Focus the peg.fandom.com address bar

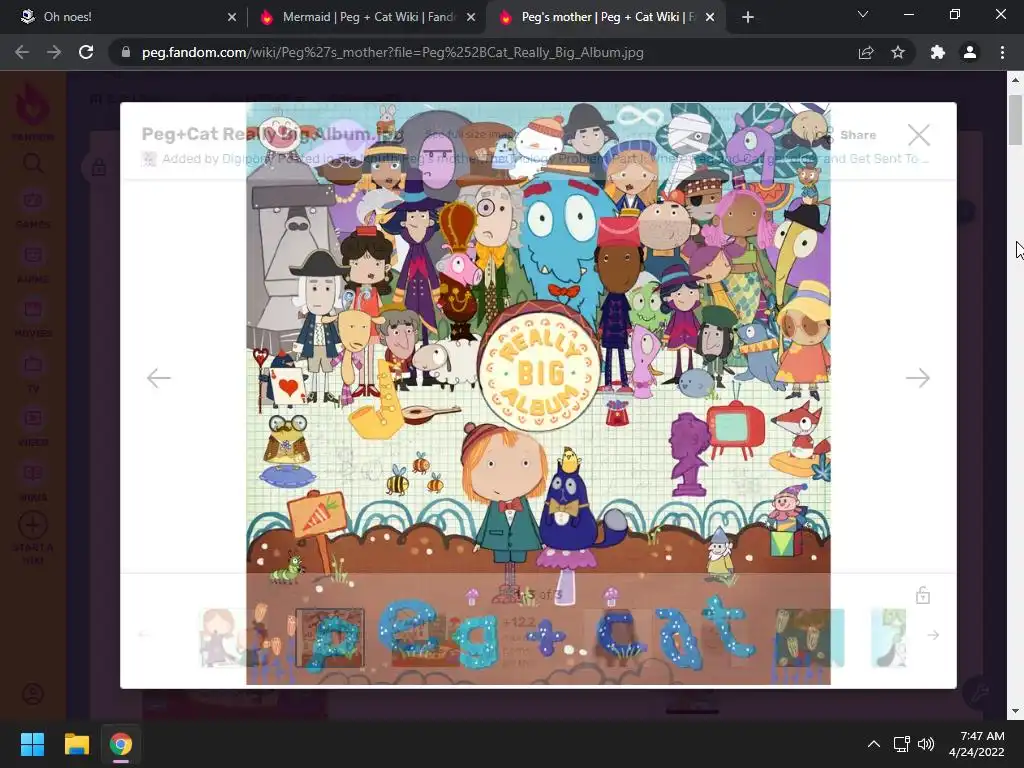click(392, 52)
